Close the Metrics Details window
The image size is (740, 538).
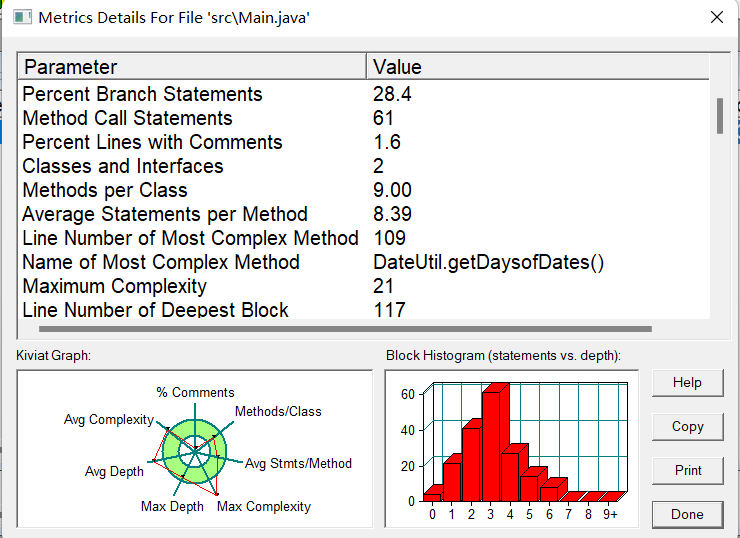click(x=716, y=17)
